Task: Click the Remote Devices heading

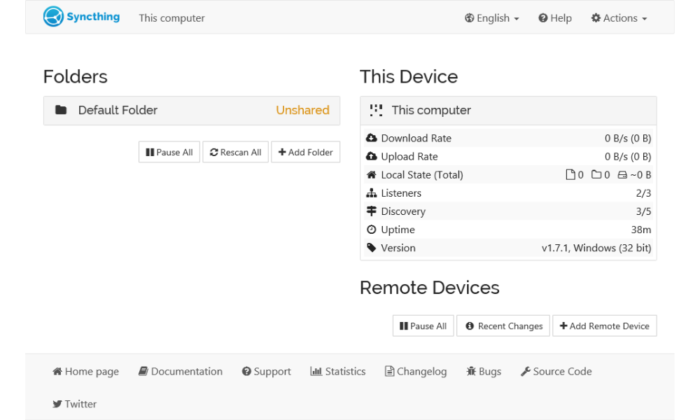Action: (x=429, y=288)
